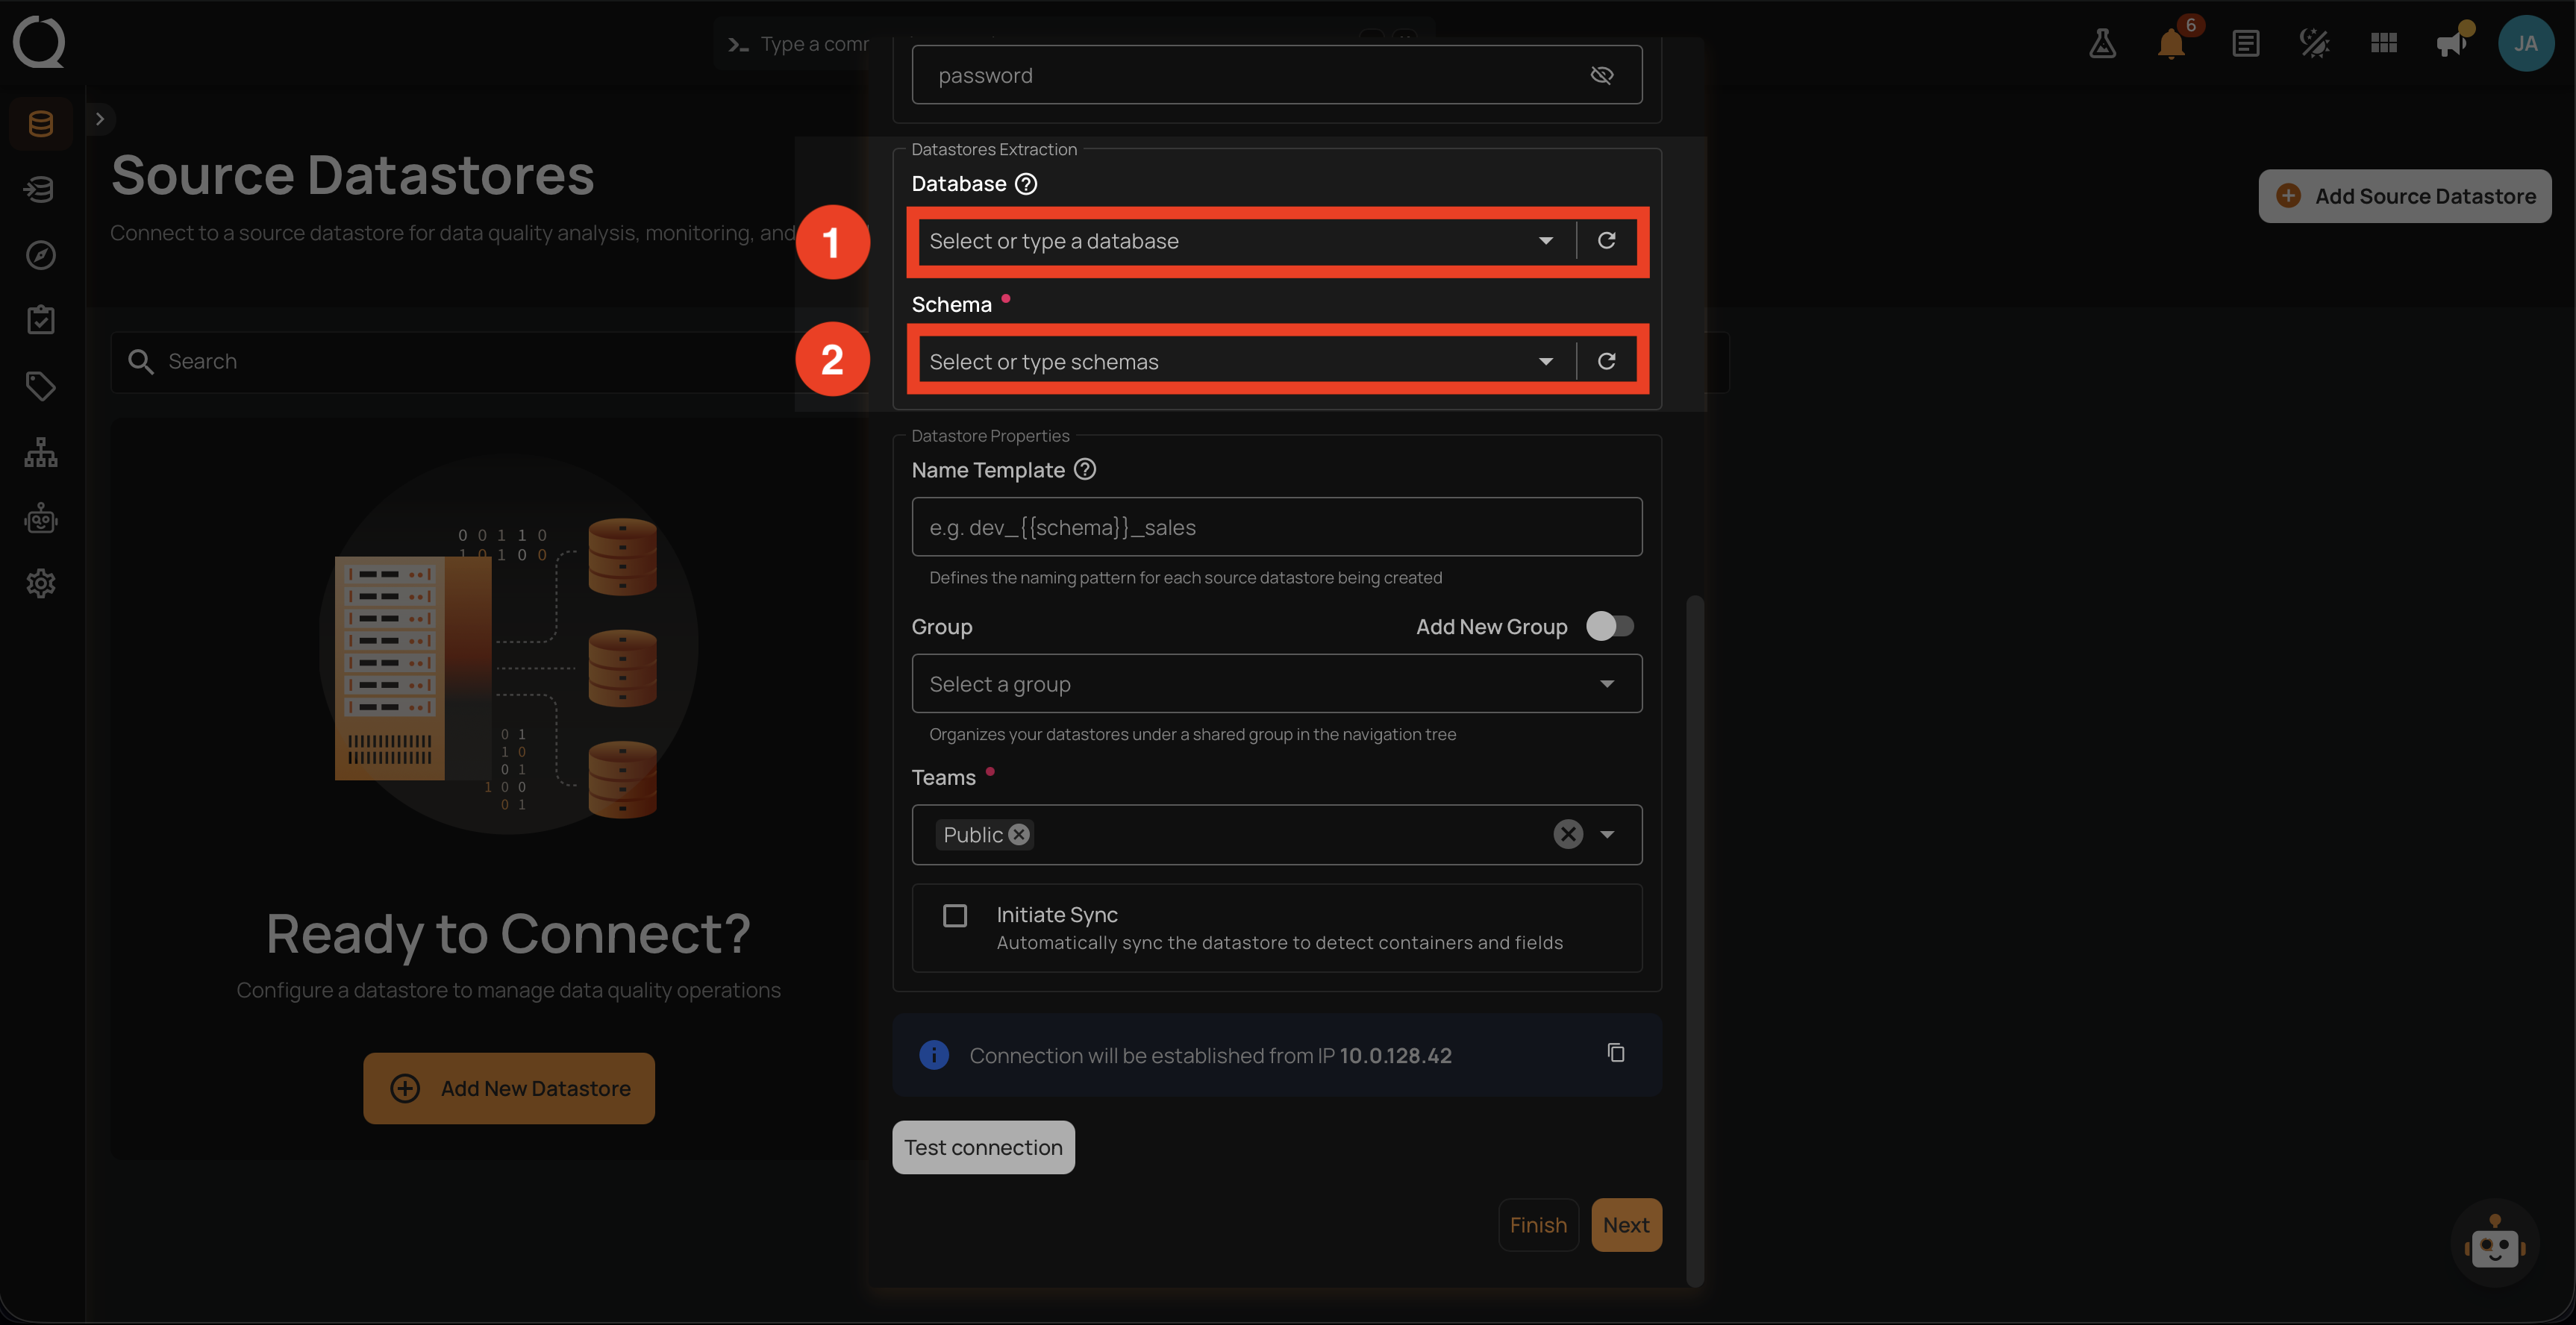
Task: Open the Tags icon in sidebar
Action: (41, 386)
